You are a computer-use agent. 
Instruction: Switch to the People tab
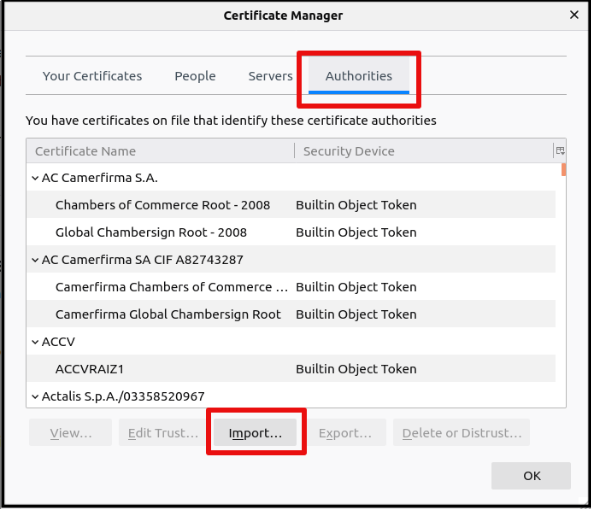[x=195, y=76]
